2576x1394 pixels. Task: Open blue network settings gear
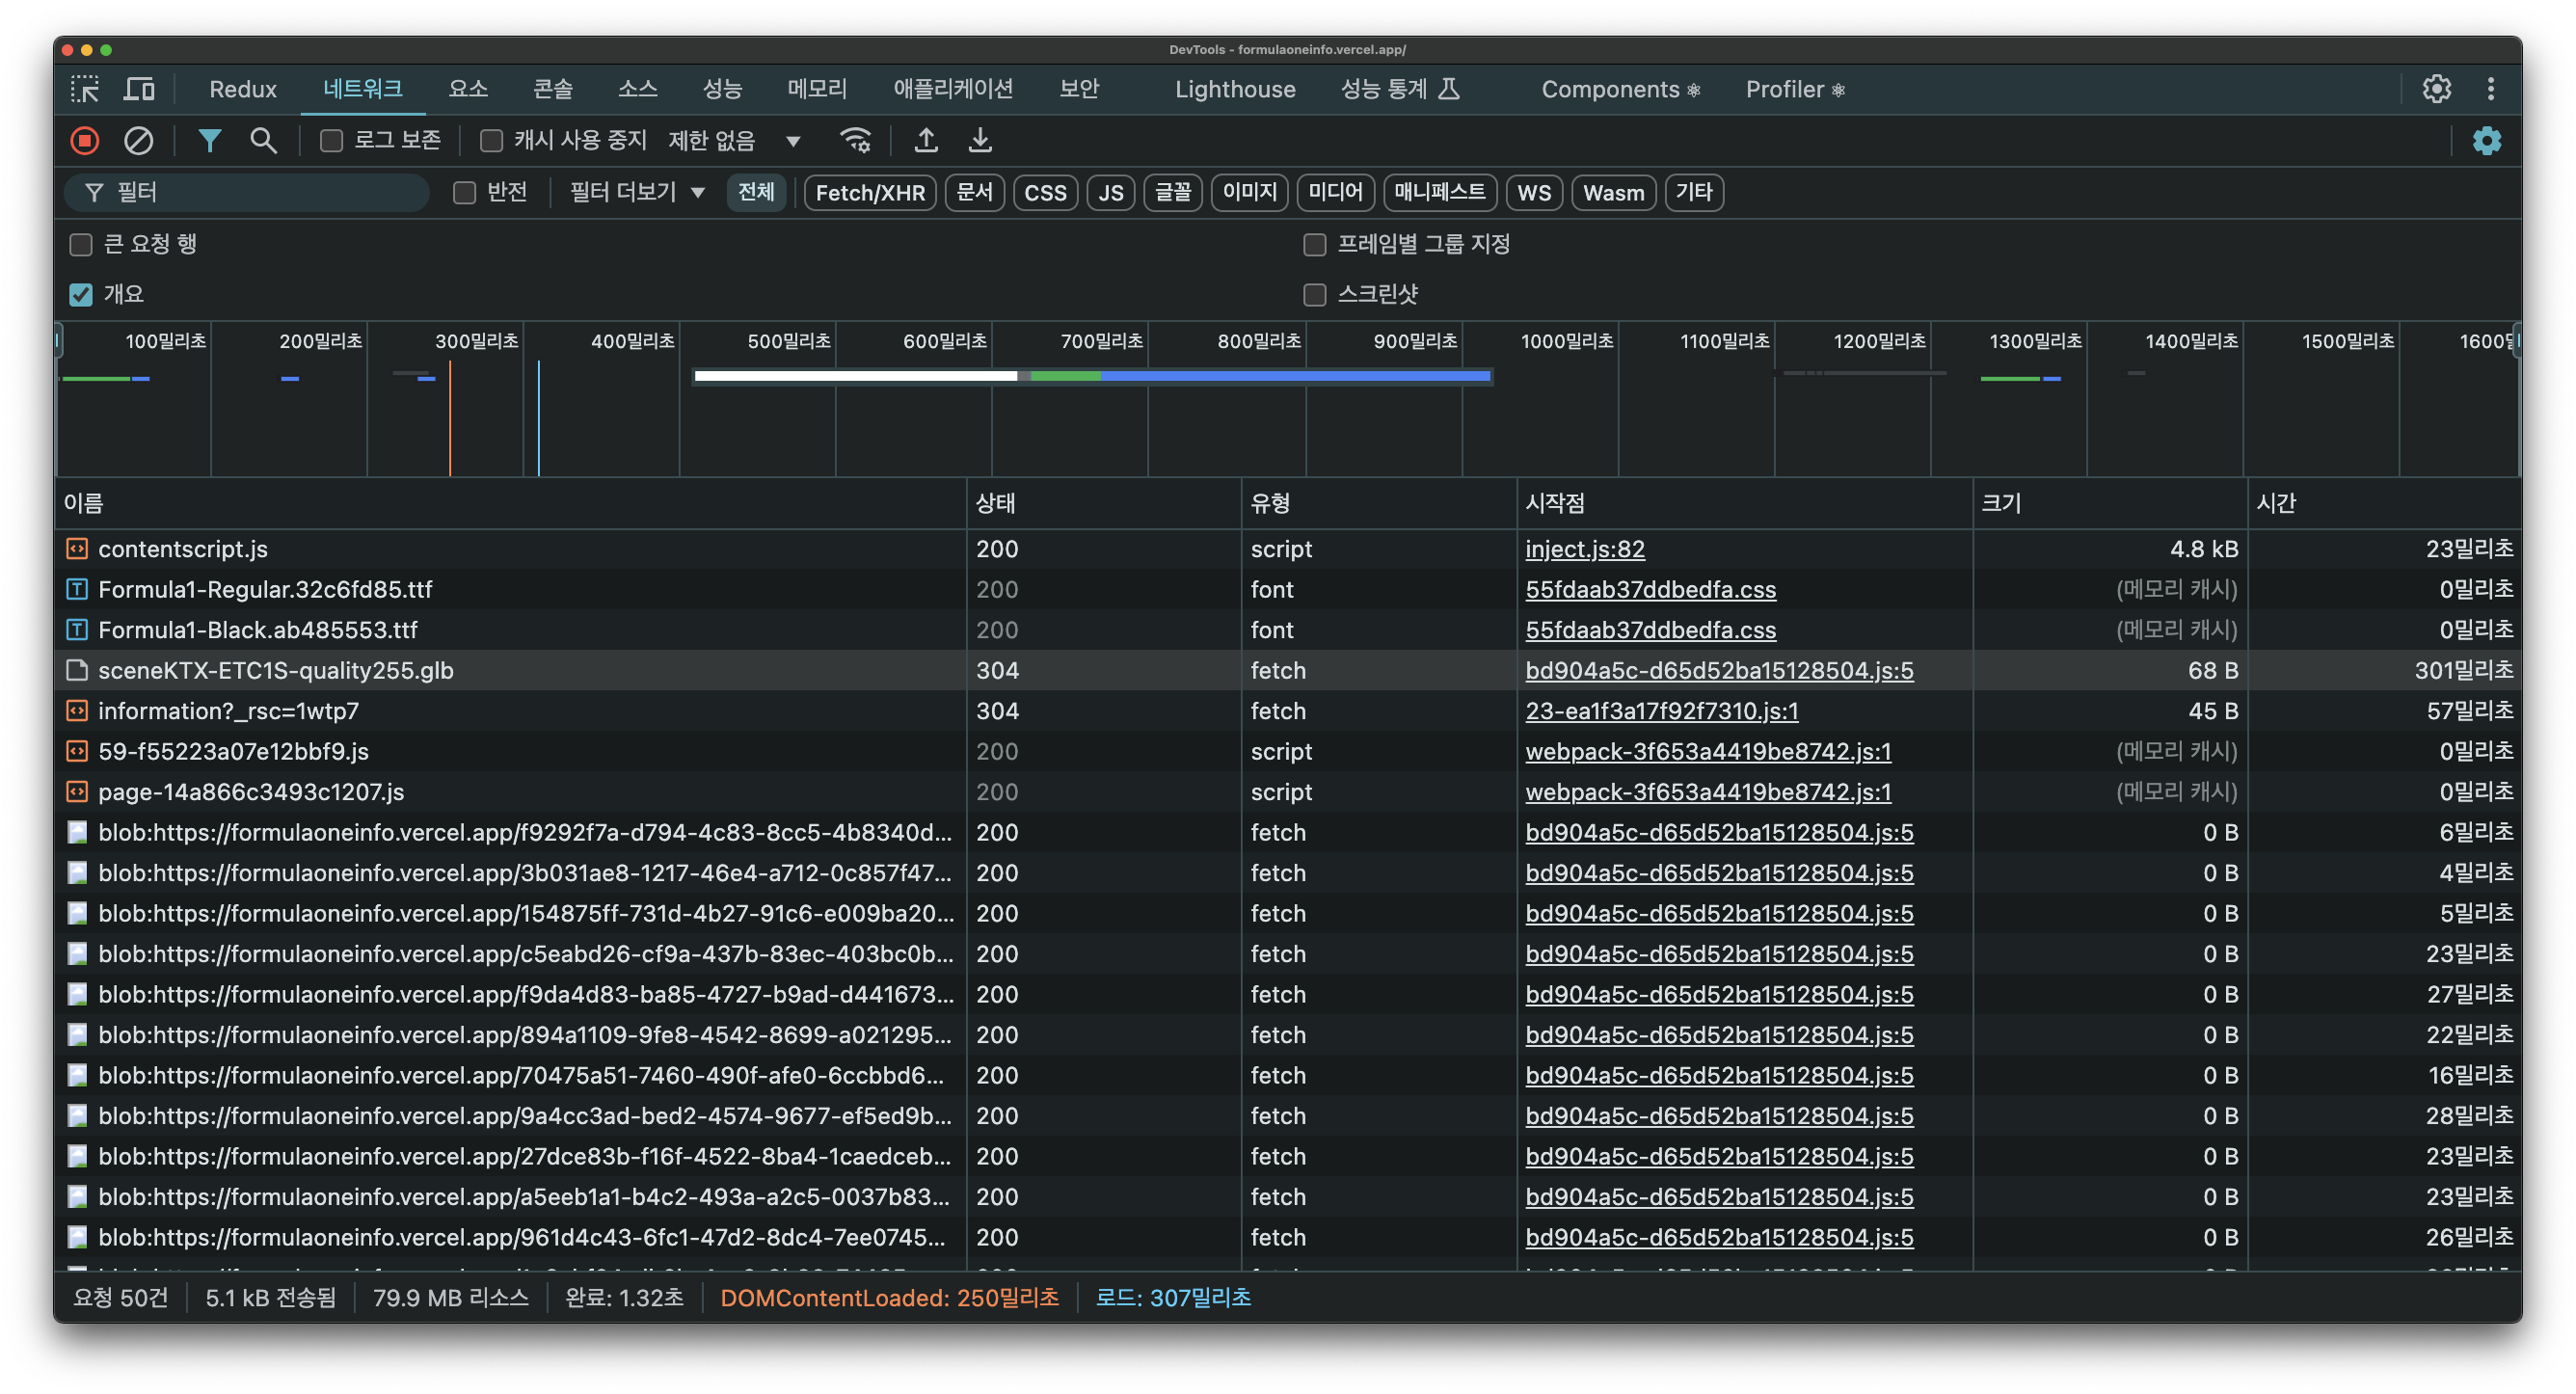point(2486,141)
